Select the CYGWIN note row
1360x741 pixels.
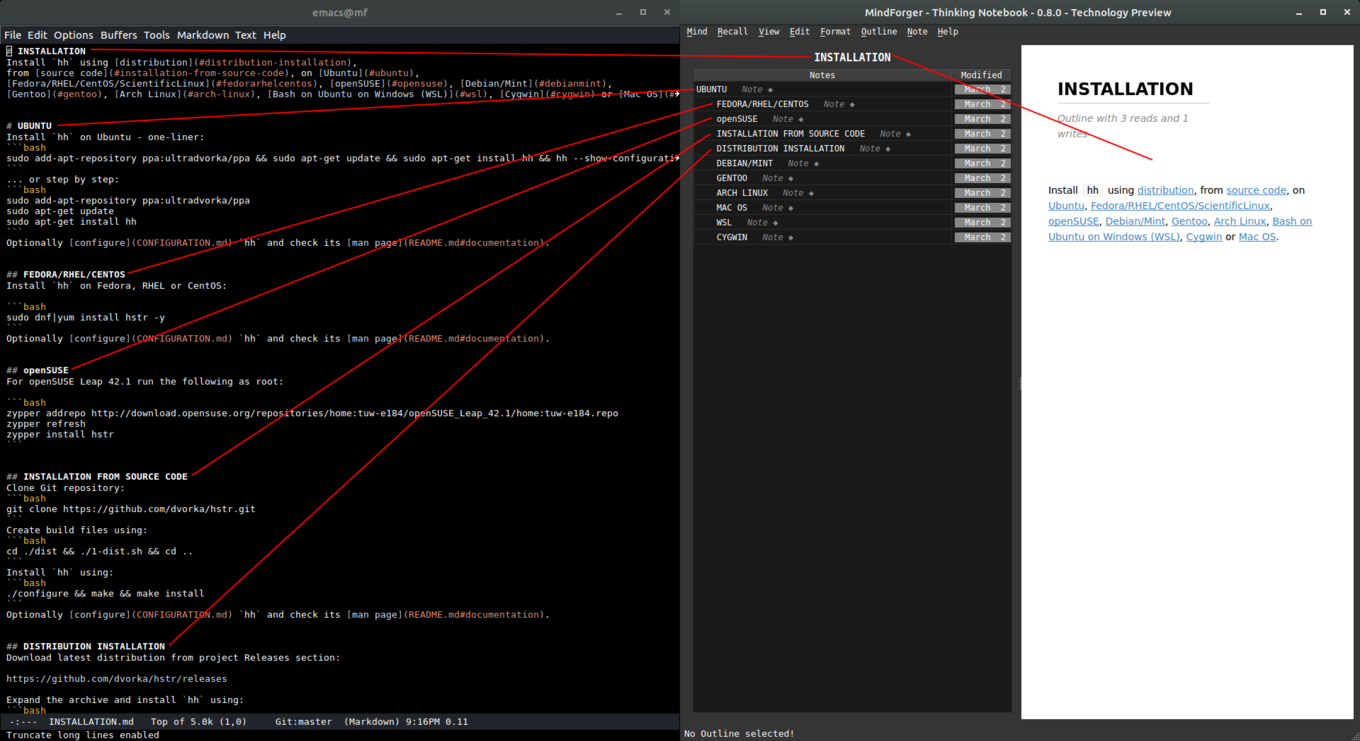(822, 237)
